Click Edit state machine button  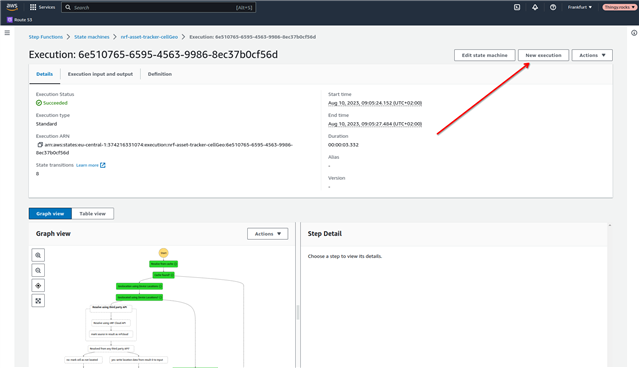pos(485,55)
